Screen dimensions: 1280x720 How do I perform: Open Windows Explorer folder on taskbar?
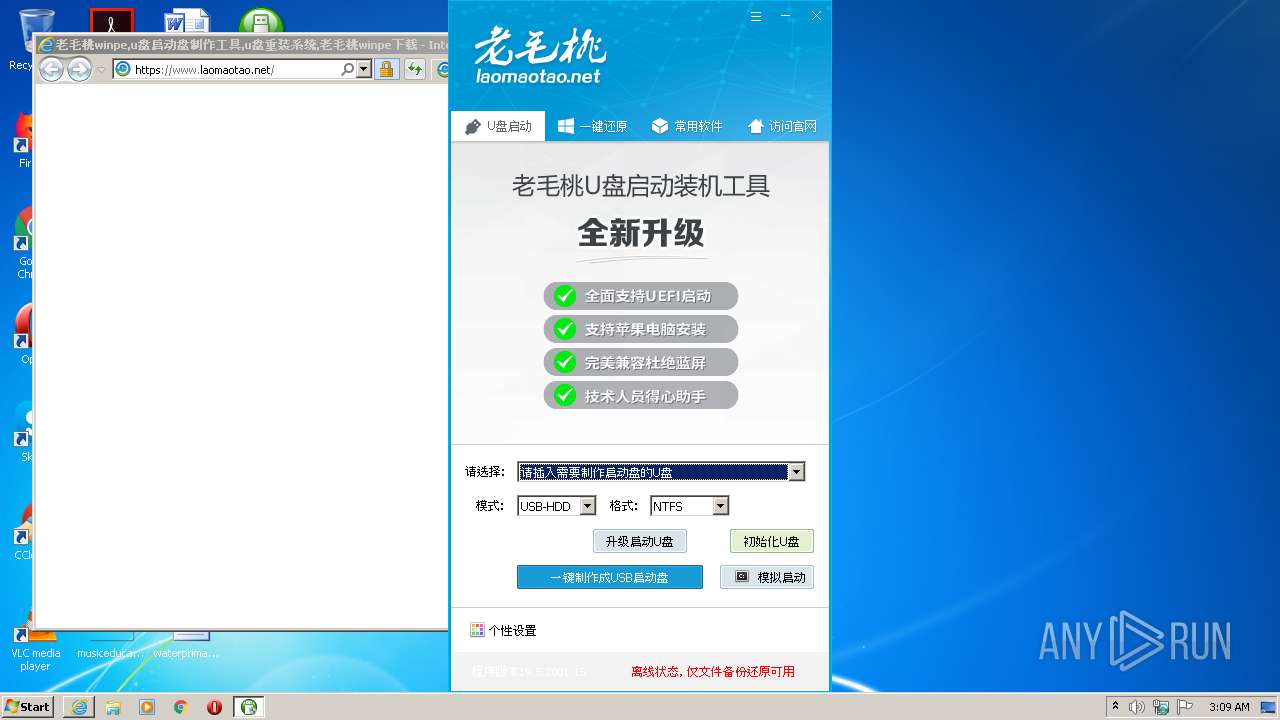tap(113, 707)
